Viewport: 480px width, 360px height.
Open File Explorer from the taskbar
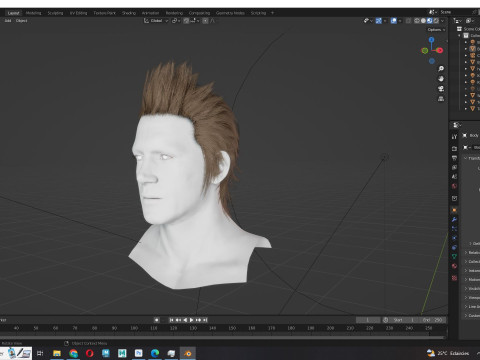(57, 353)
